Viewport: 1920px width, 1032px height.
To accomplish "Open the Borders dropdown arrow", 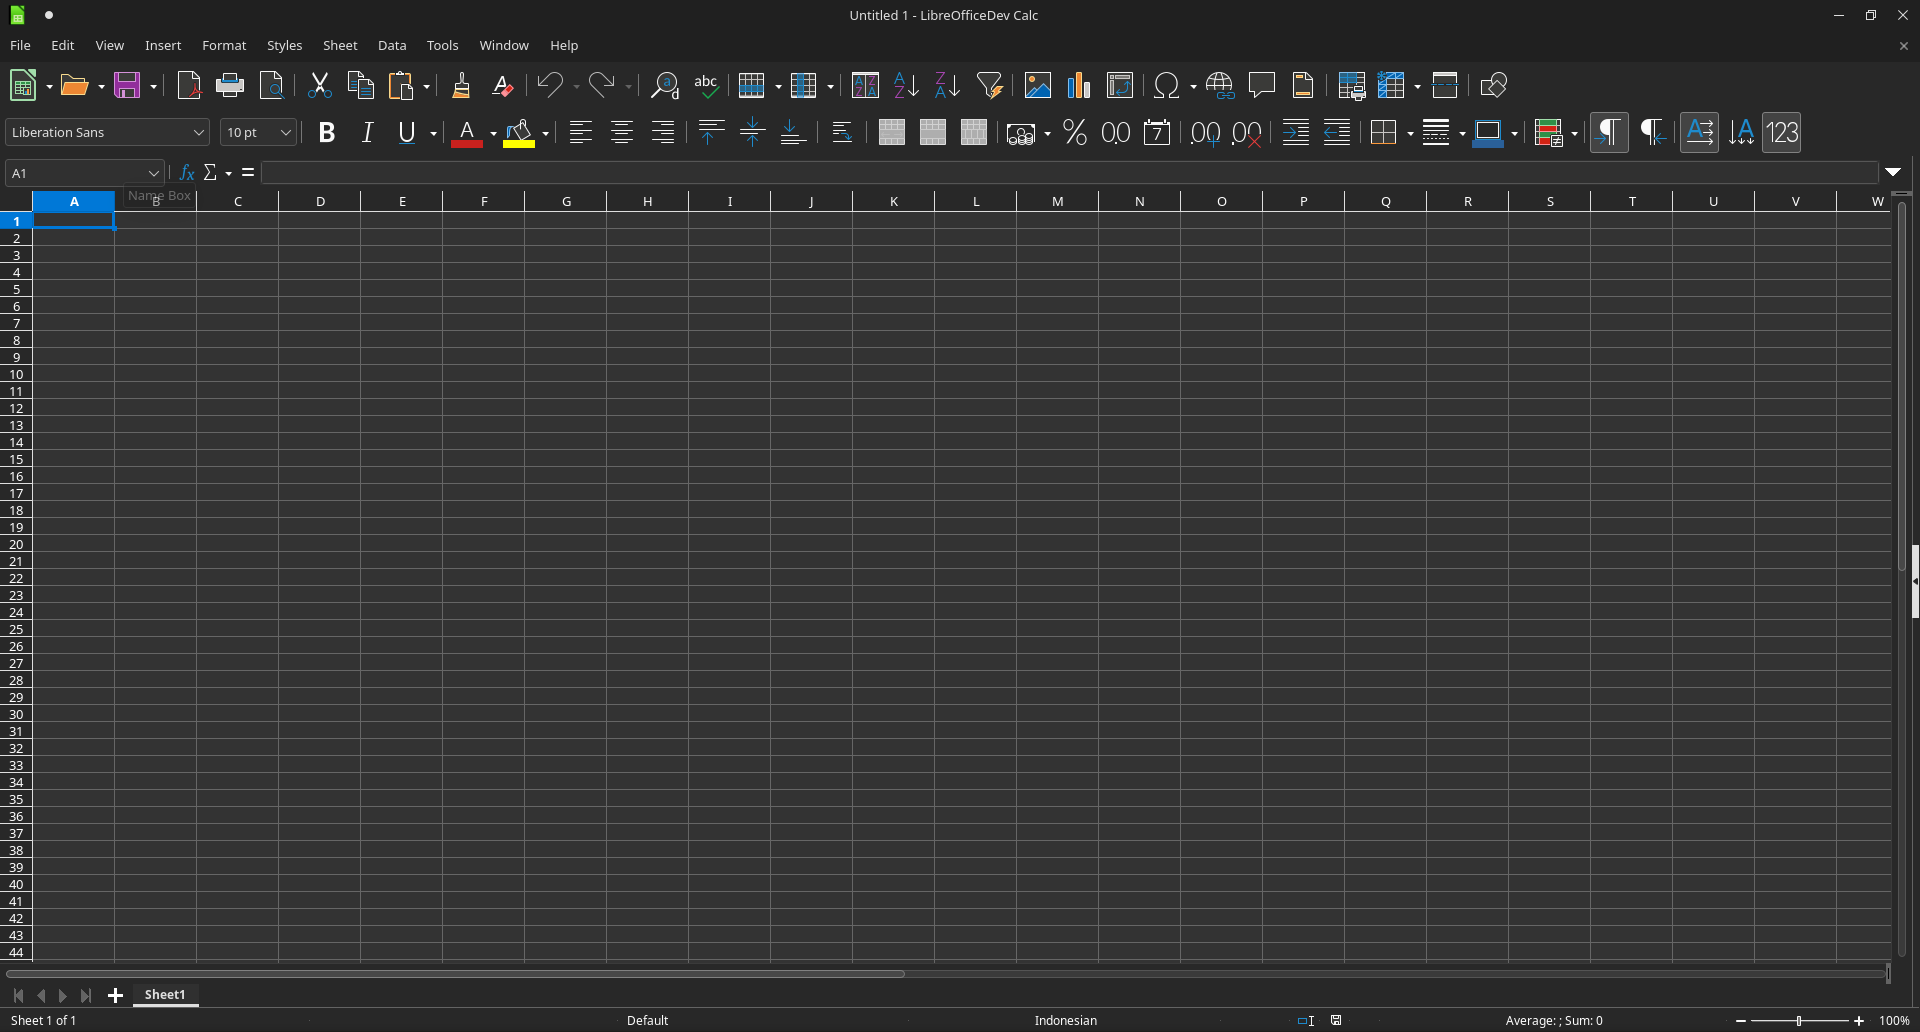I will tap(1410, 133).
